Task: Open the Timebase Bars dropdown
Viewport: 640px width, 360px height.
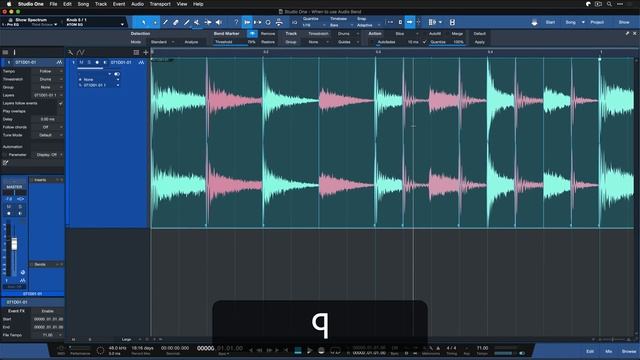Action: (341, 25)
